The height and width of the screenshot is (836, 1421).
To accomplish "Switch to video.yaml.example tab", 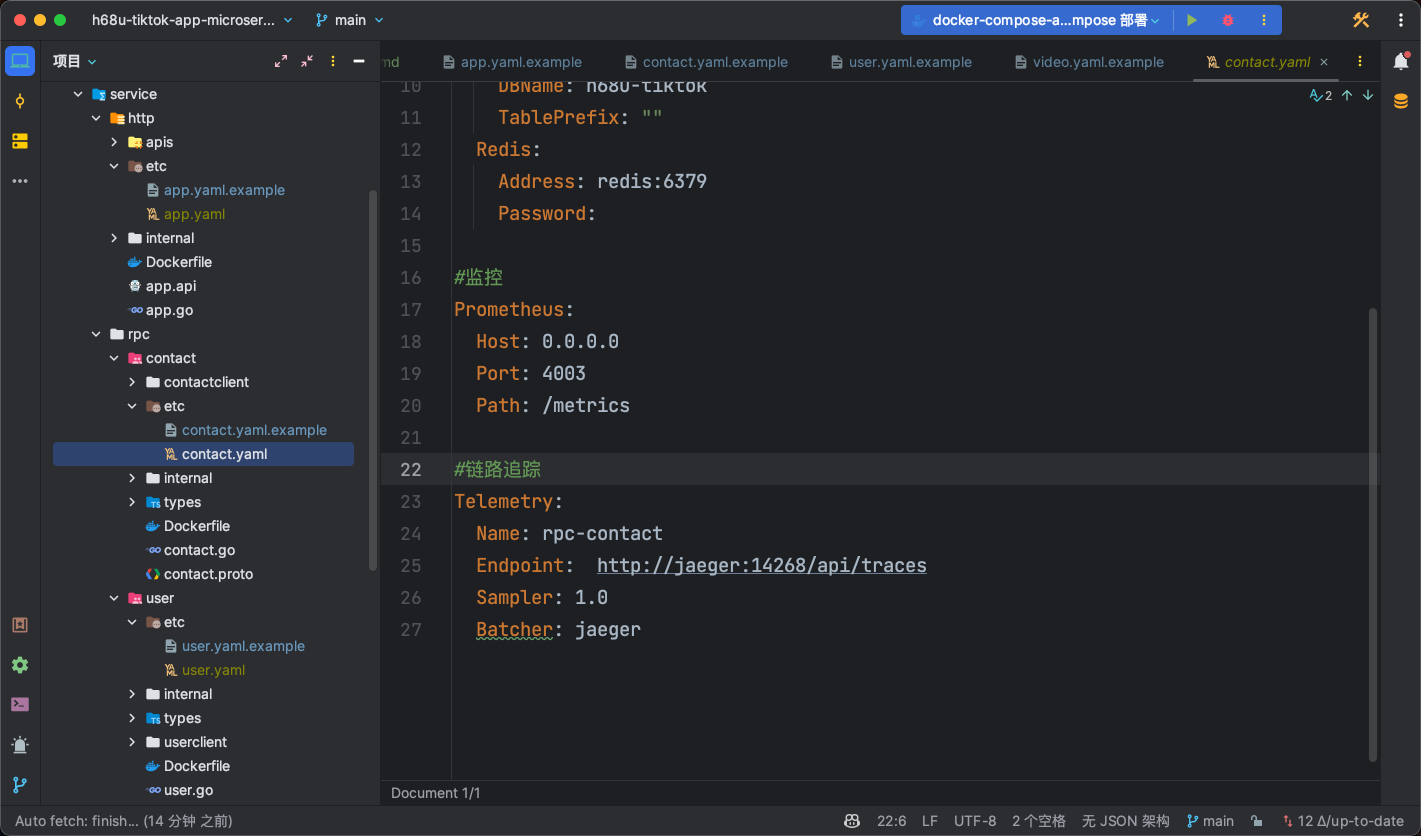I will pyautogui.click(x=1089, y=62).
